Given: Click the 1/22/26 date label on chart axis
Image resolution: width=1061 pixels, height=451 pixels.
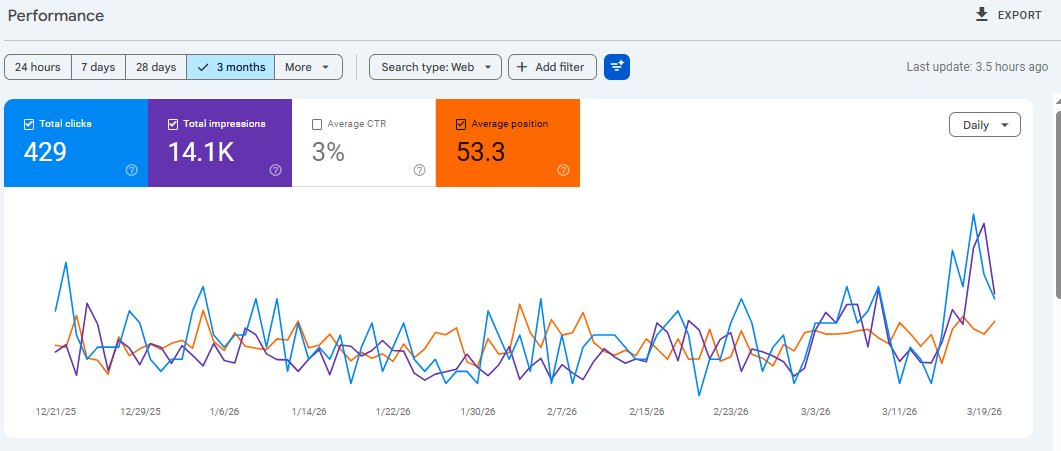Looking at the screenshot, I should (393, 412).
